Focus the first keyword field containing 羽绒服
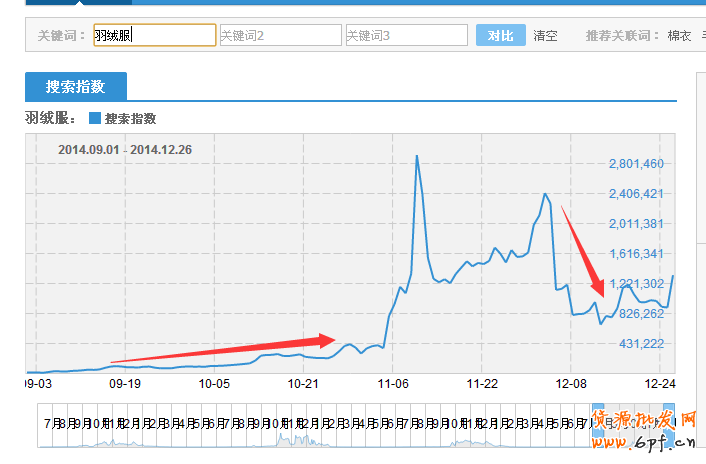The width and height of the screenshot is (706, 464). 154,35
